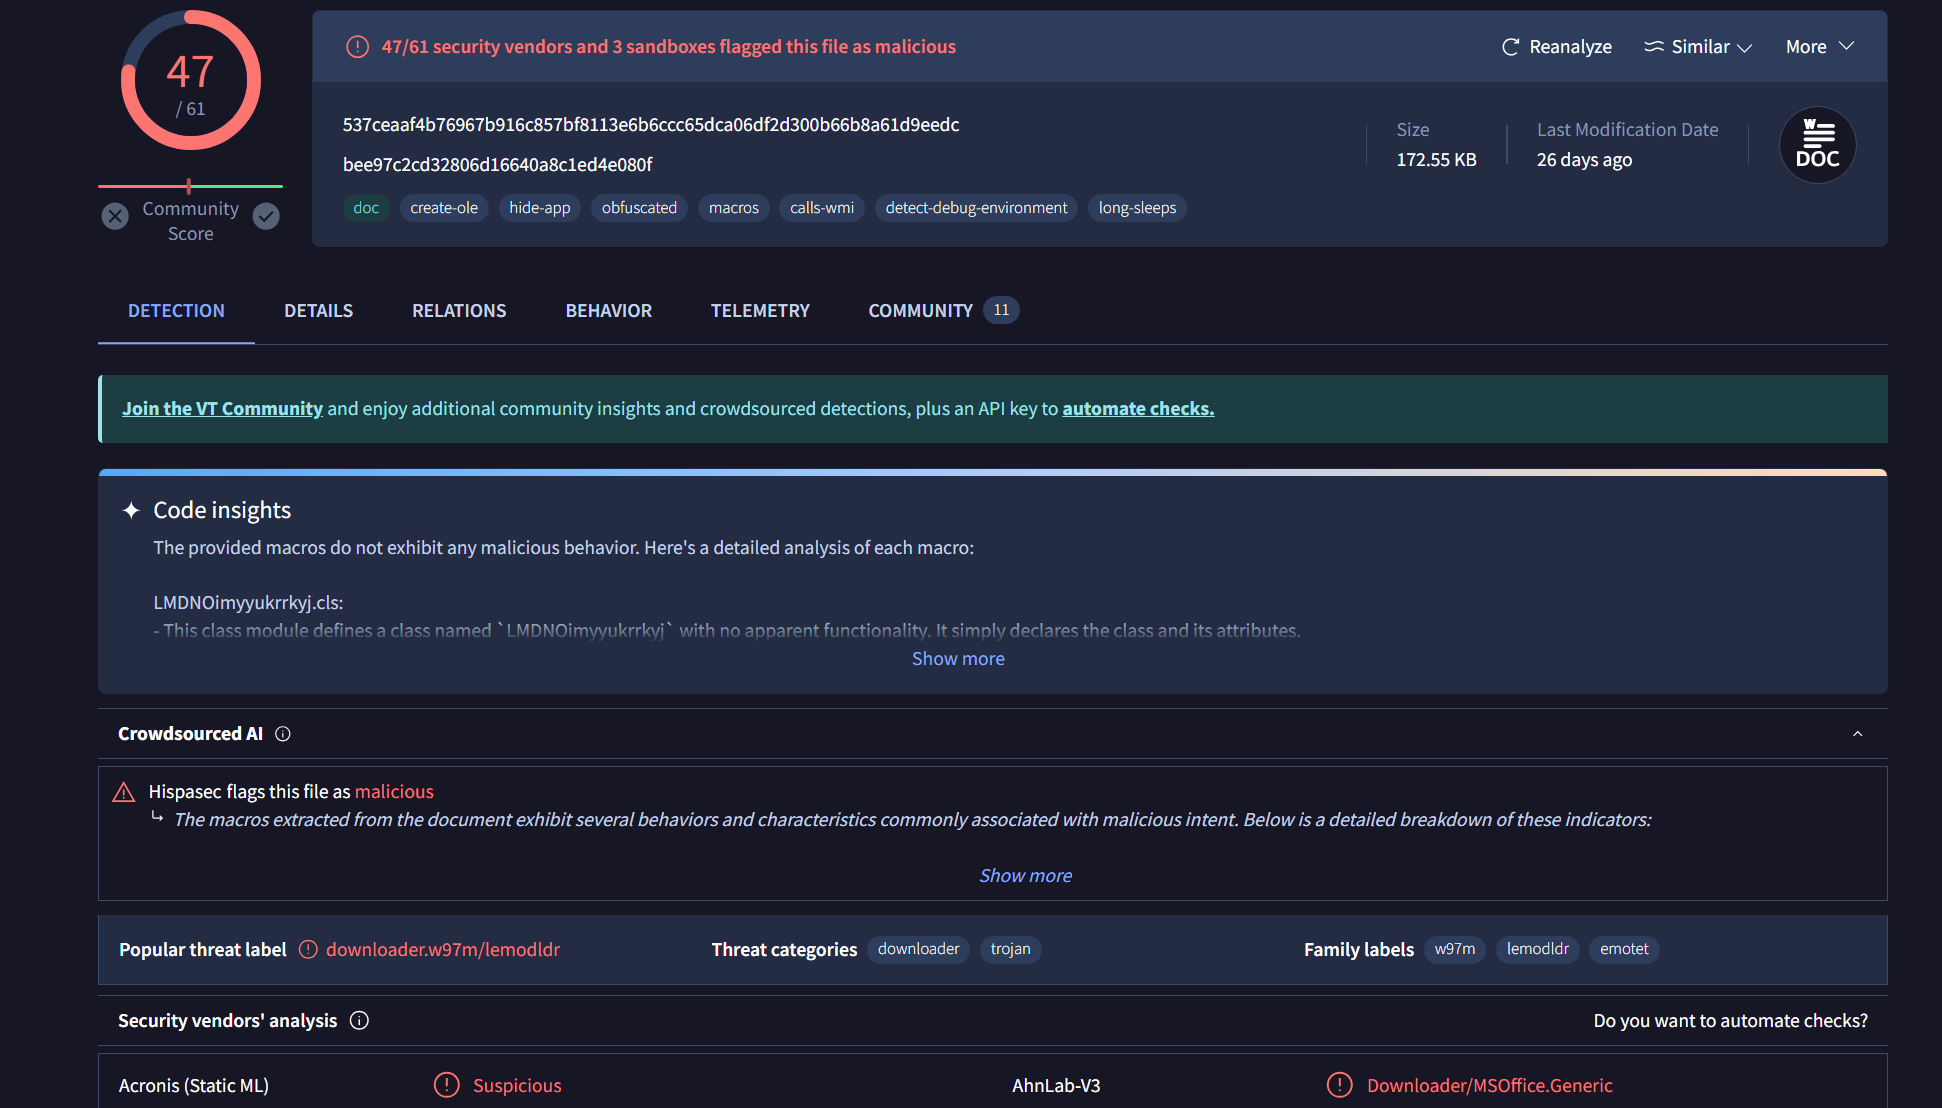Click Crowdsourced AI info icon

click(x=283, y=734)
